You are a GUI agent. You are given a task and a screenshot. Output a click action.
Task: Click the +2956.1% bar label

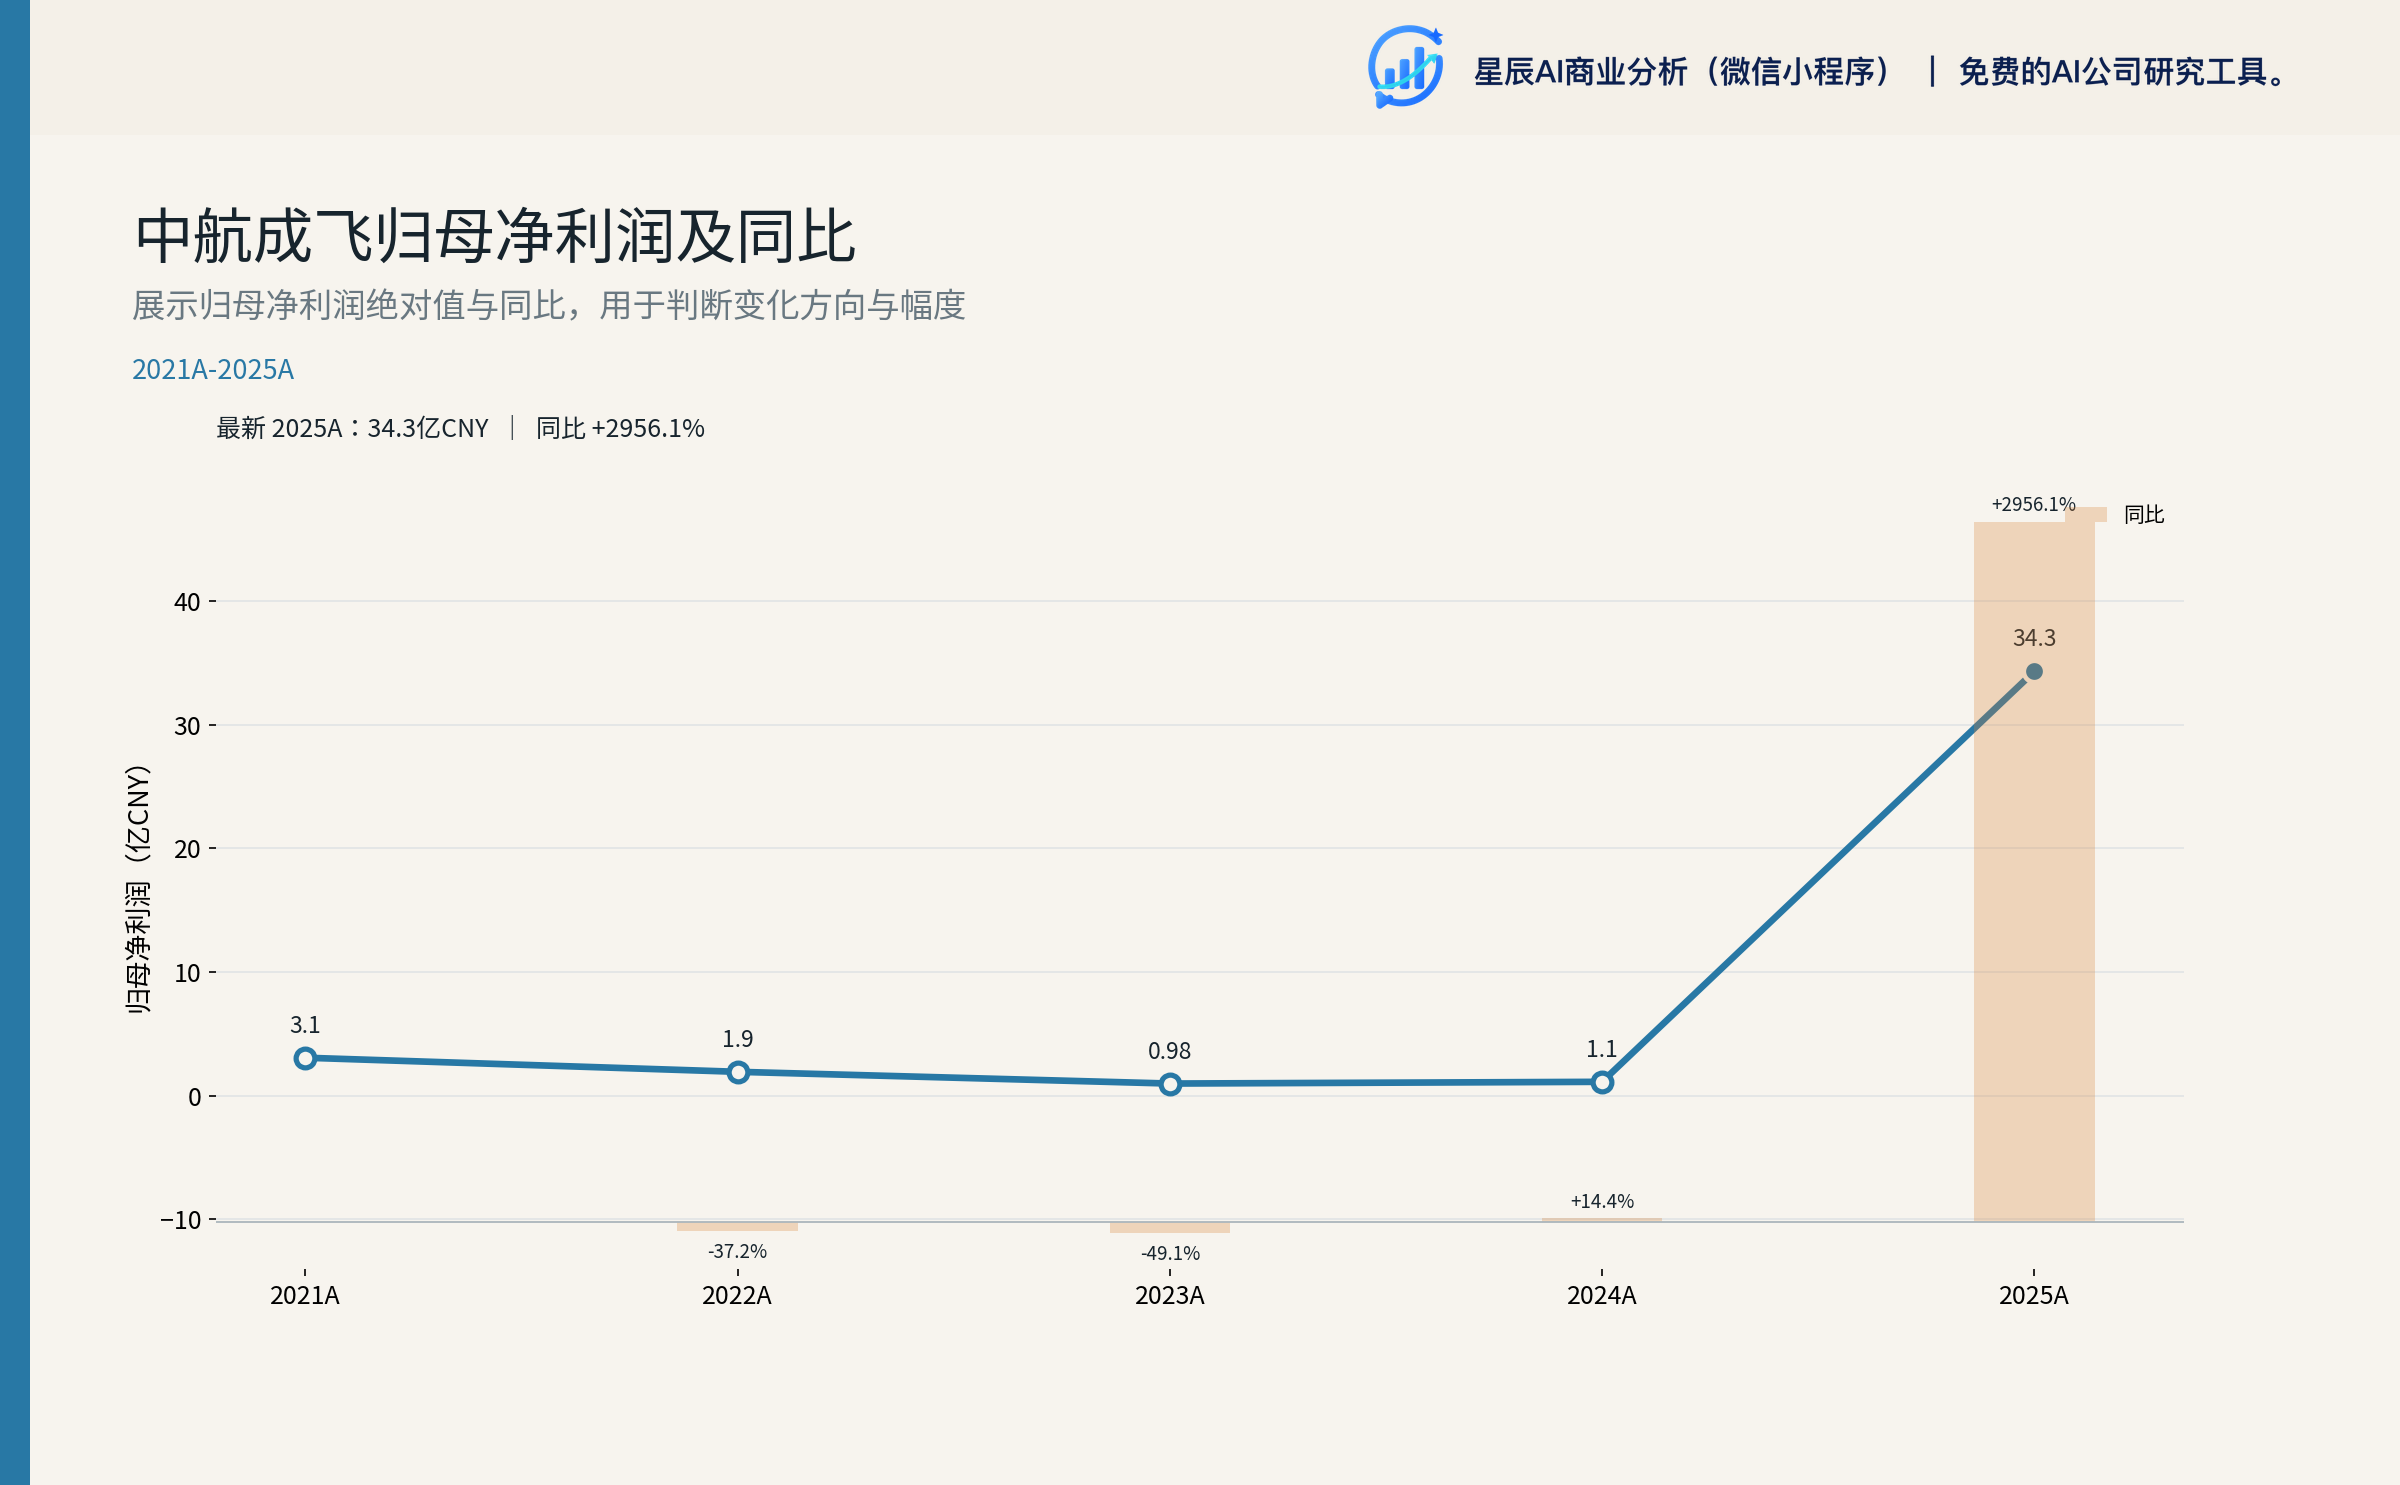2034,504
